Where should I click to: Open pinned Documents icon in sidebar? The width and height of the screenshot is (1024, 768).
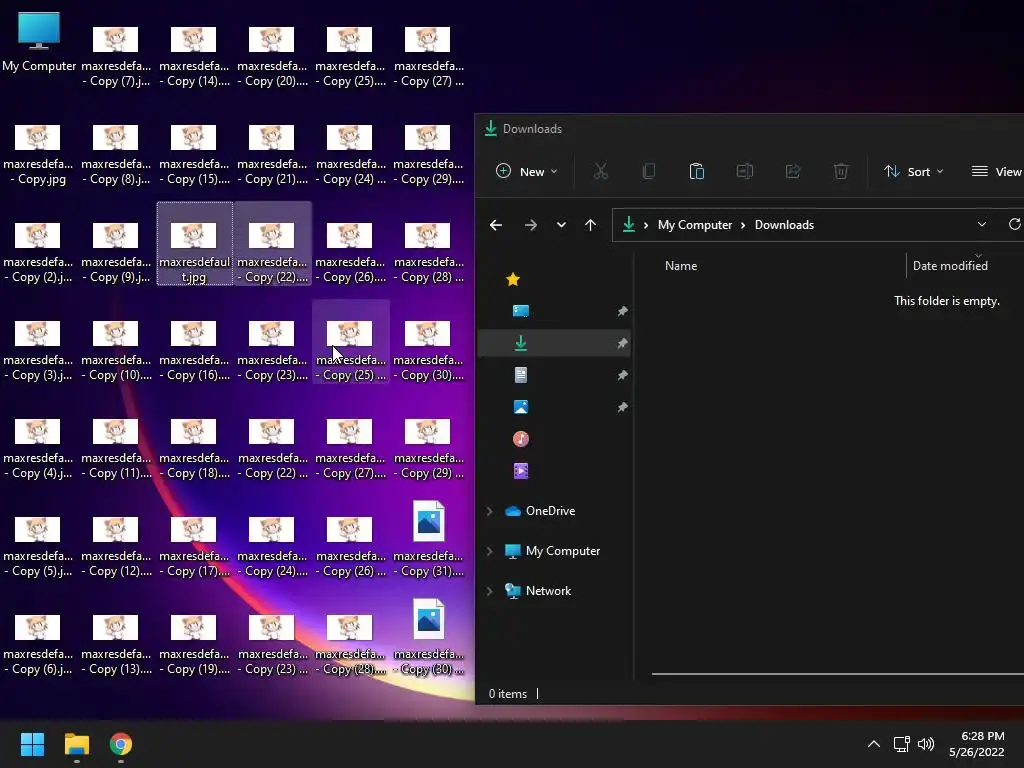pos(520,375)
